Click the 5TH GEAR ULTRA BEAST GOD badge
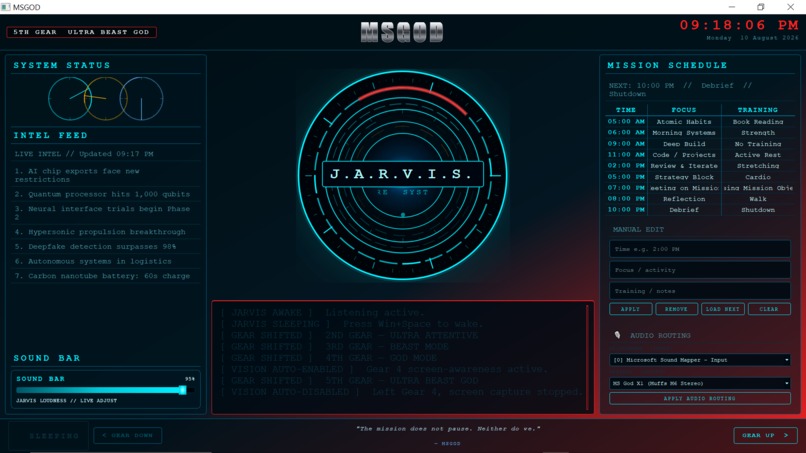 pyautogui.click(x=81, y=32)
